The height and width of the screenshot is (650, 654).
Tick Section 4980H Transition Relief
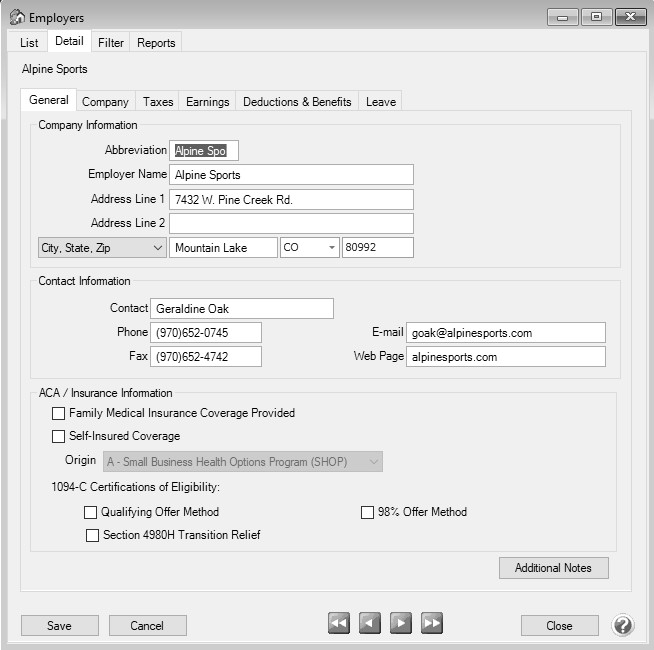(x=92, y=535)
